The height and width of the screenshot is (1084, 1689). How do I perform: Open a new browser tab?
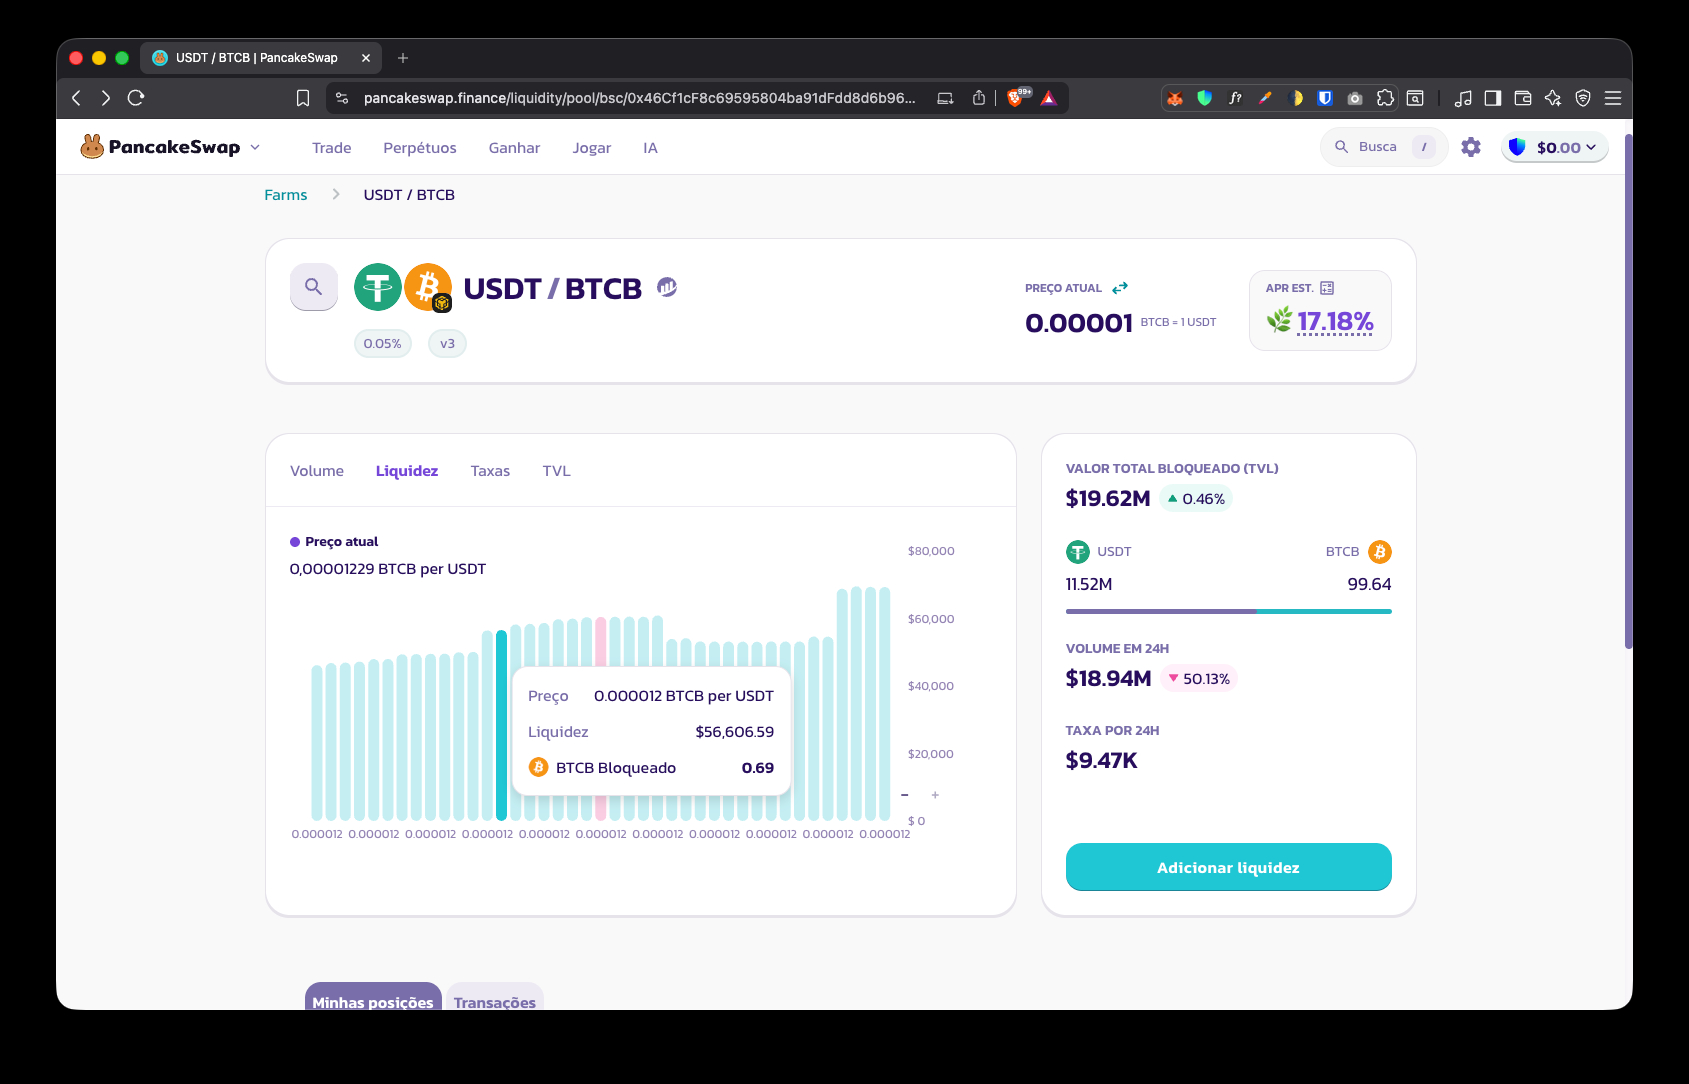pyautogui.click(x=403, y=58)
